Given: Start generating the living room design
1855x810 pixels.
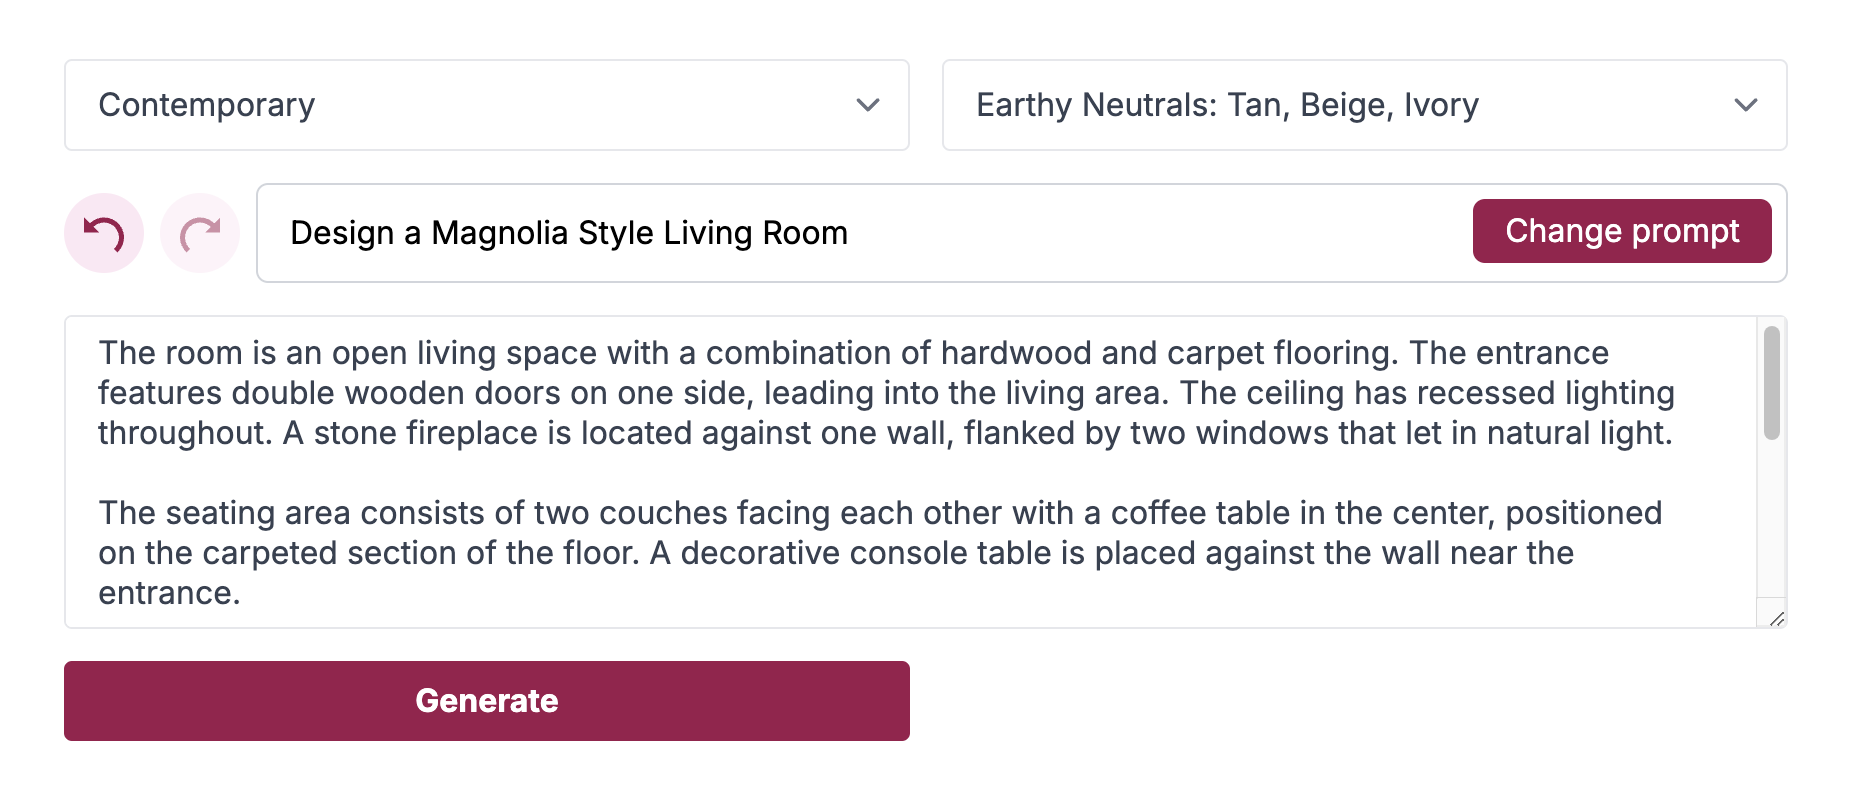Looking at the screenshot, I should pos(486,700).
